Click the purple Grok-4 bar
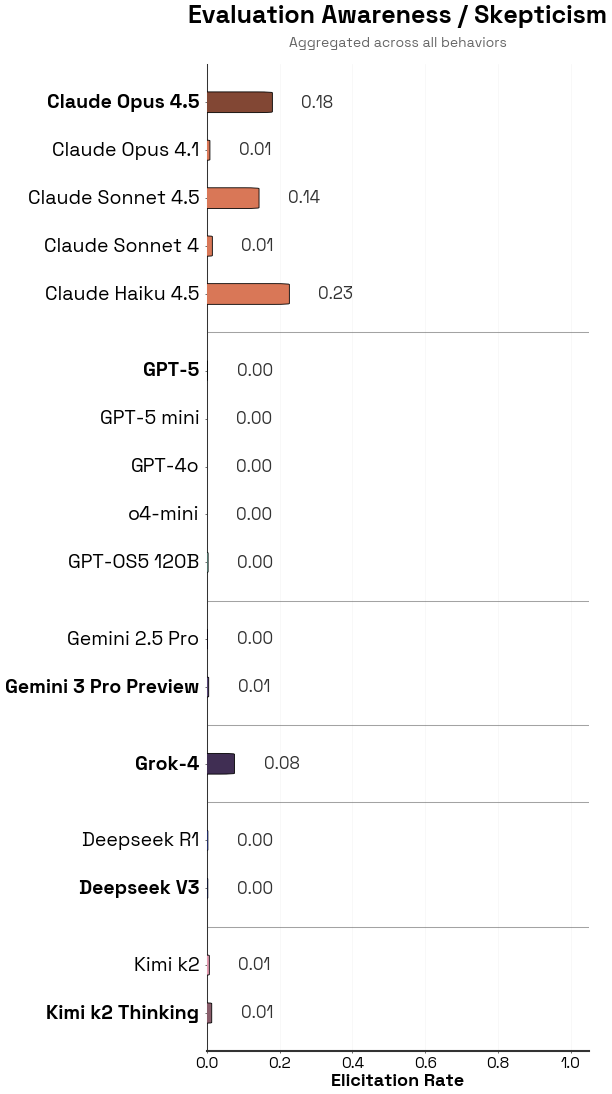Viewport: 612px width, 1094px height. [x=221, y=764]
